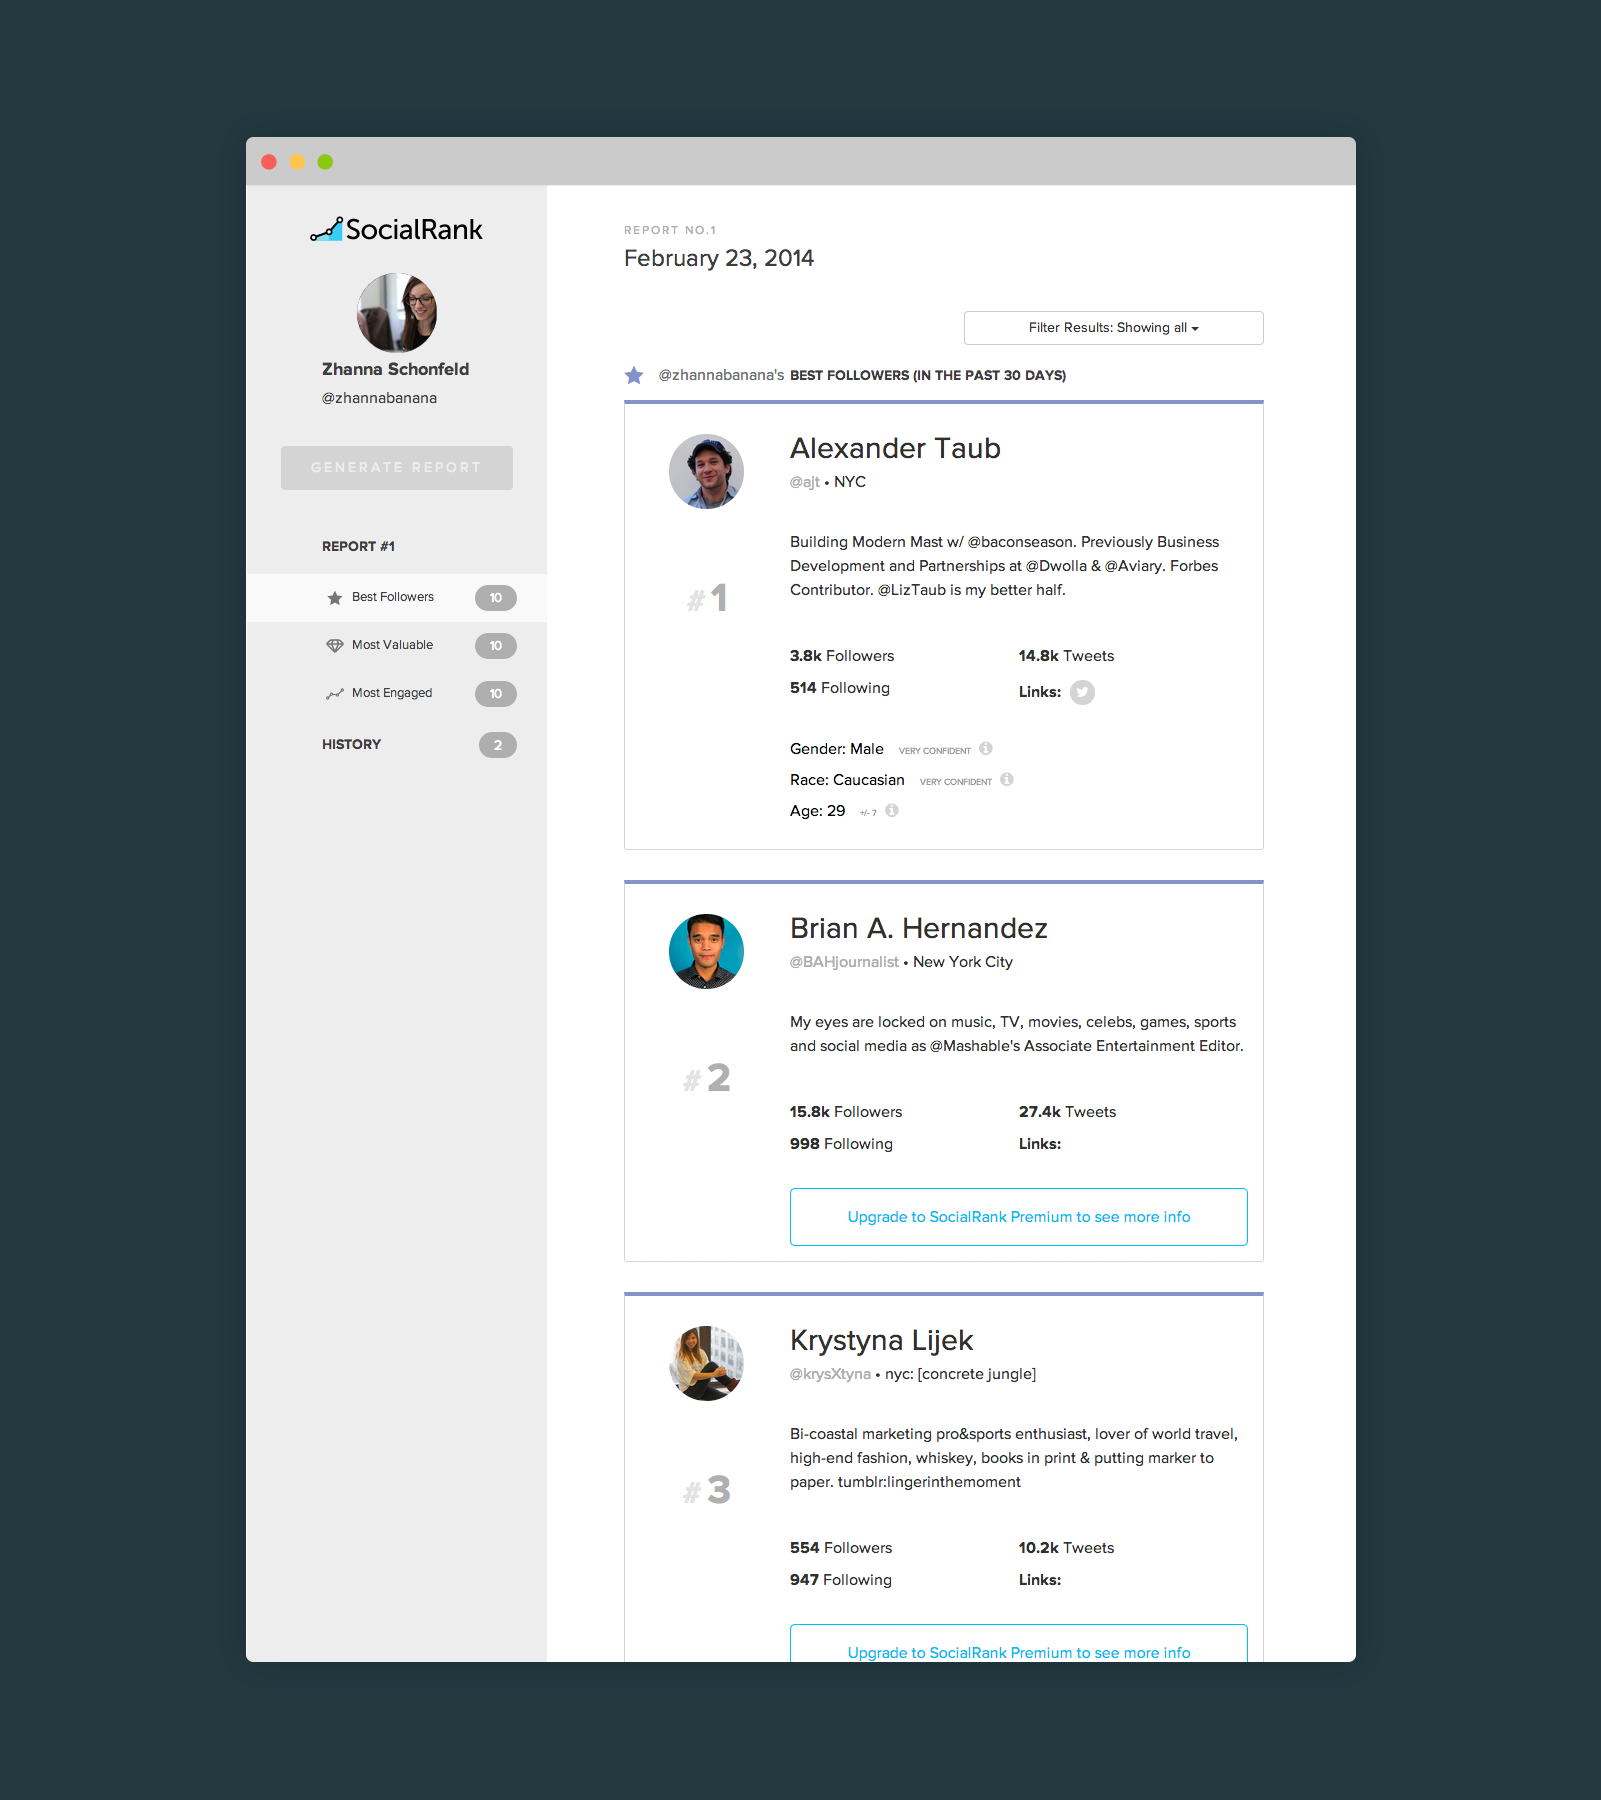Open Brian A. Hernandez's avatar

[706, 951]
